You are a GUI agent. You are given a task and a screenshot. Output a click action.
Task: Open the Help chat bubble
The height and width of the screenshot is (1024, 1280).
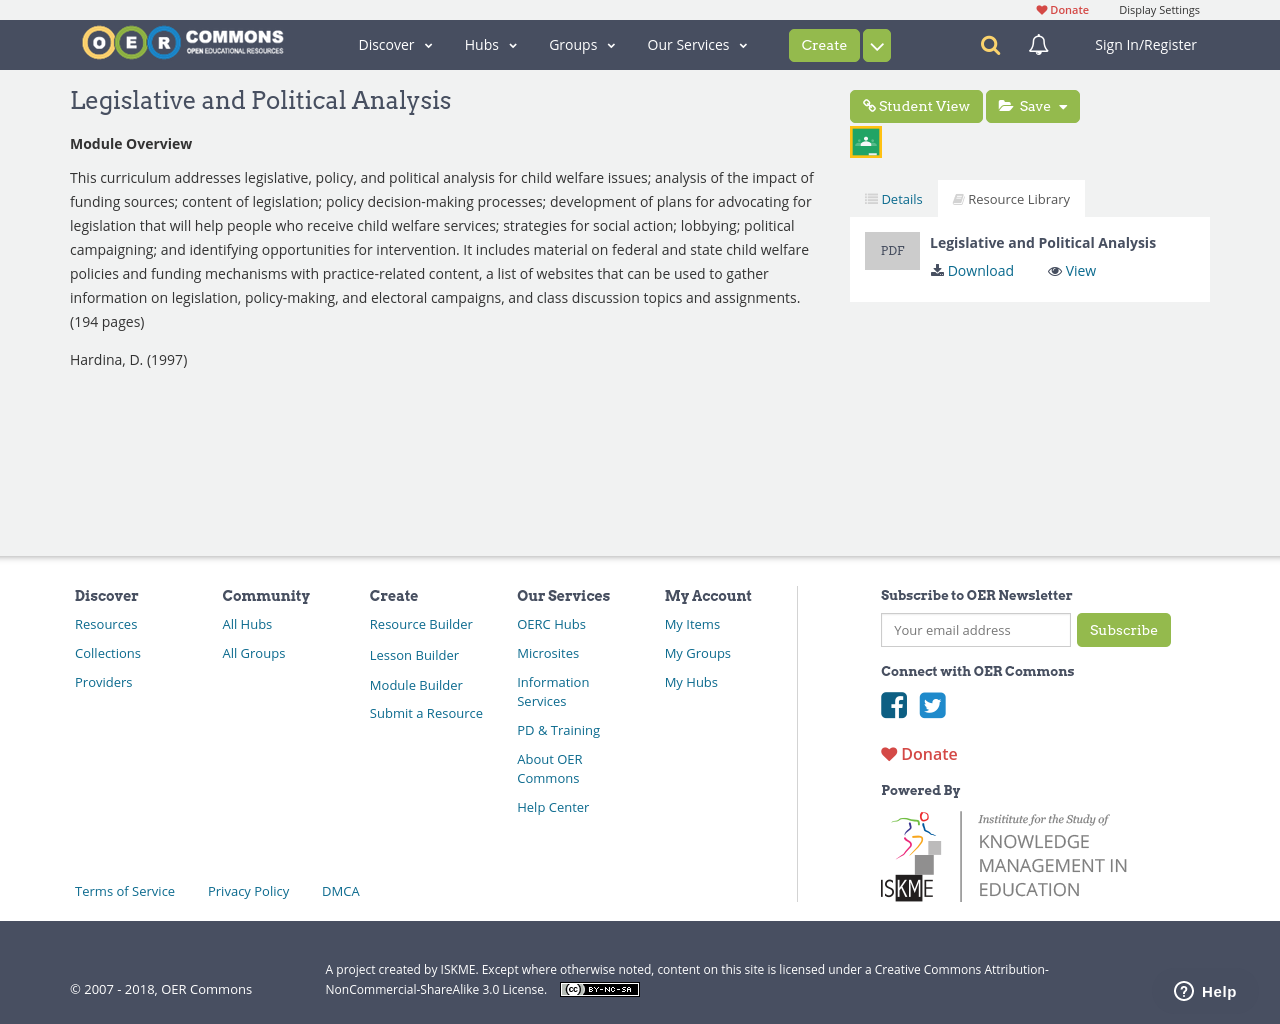1203,989
